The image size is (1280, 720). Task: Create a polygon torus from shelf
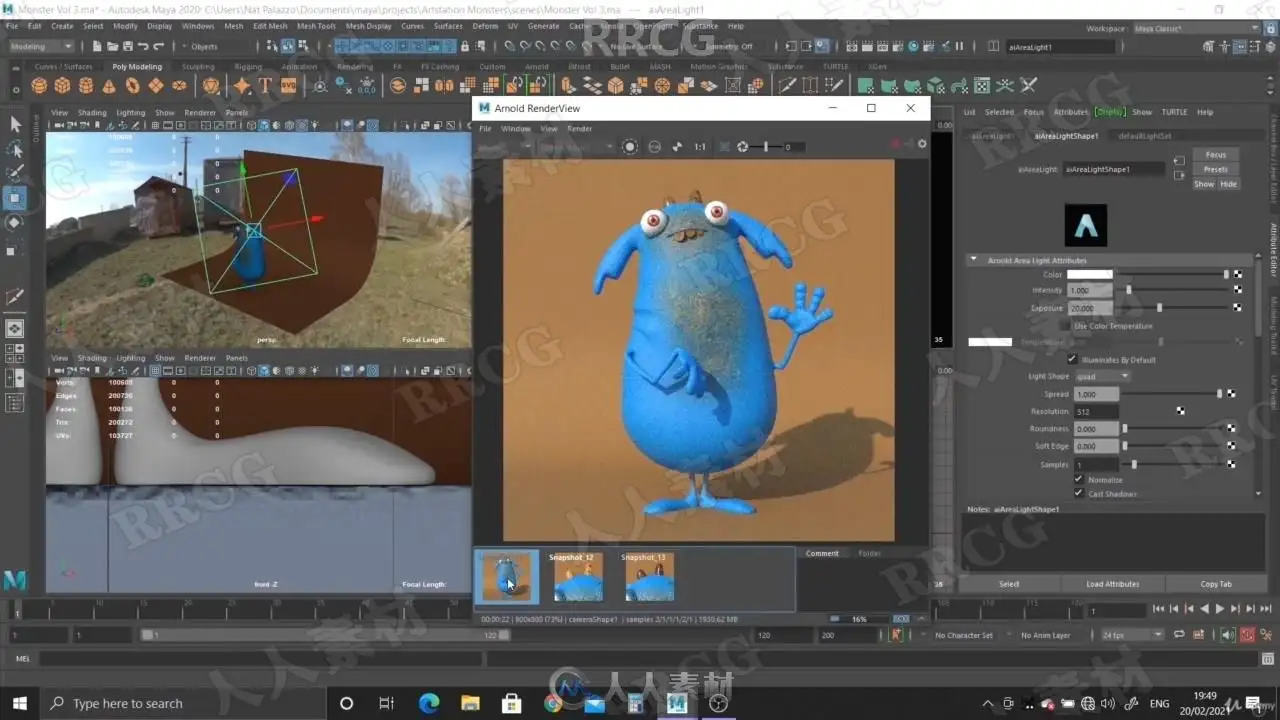point(132,86)
